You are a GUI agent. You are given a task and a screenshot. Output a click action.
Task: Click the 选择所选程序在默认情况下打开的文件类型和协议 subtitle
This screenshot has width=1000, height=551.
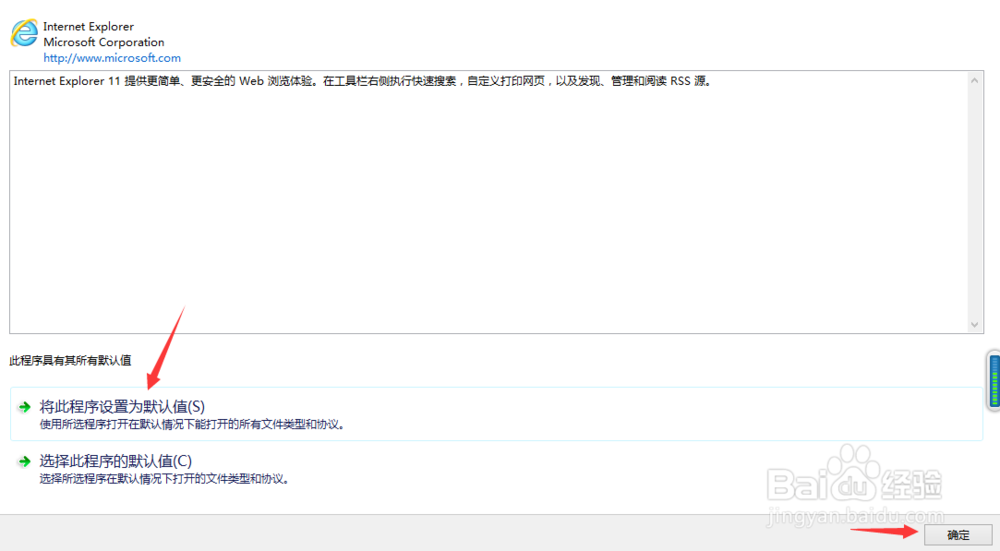click(x=165, y=479)
